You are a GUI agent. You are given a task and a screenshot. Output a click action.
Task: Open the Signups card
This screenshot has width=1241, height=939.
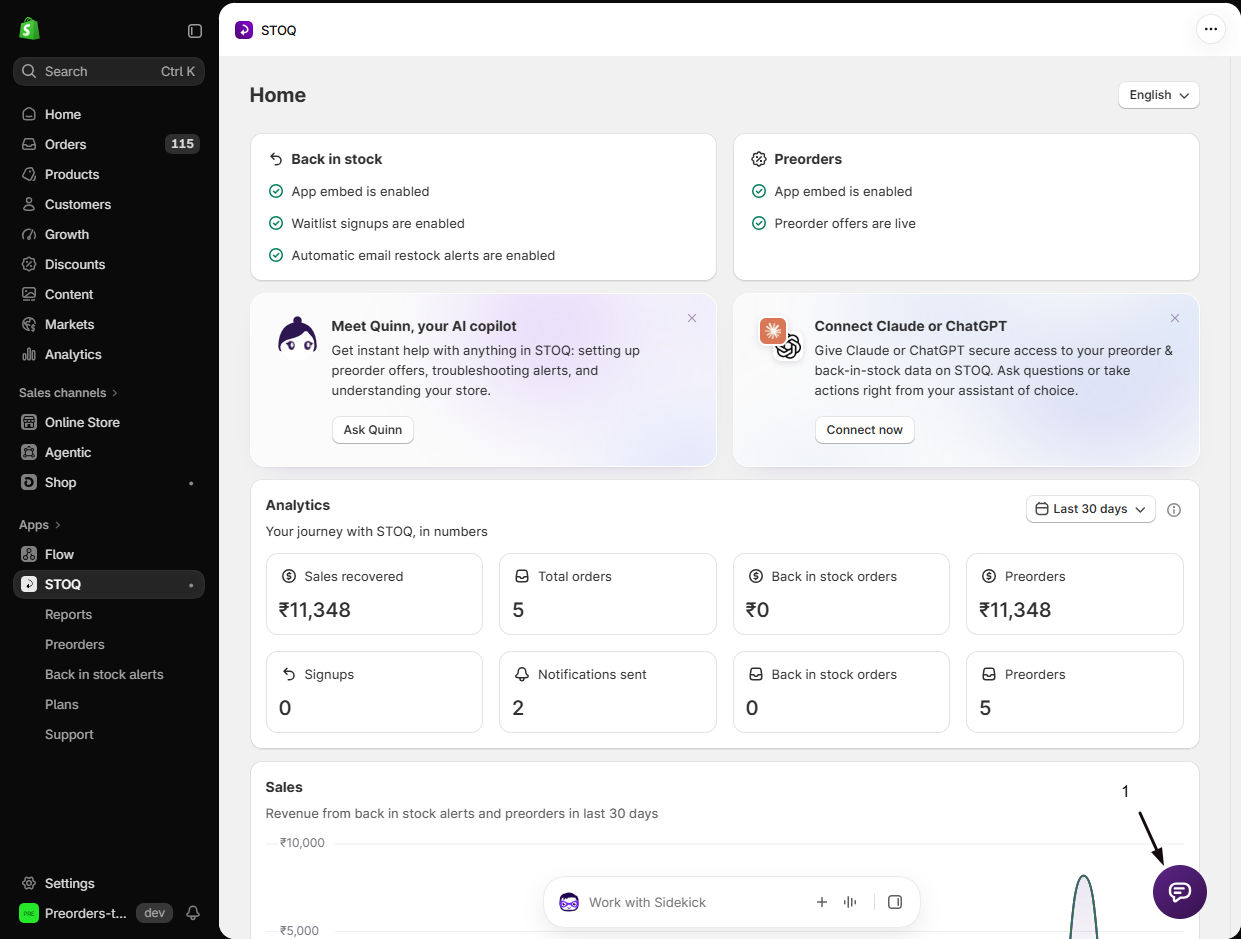374,692
